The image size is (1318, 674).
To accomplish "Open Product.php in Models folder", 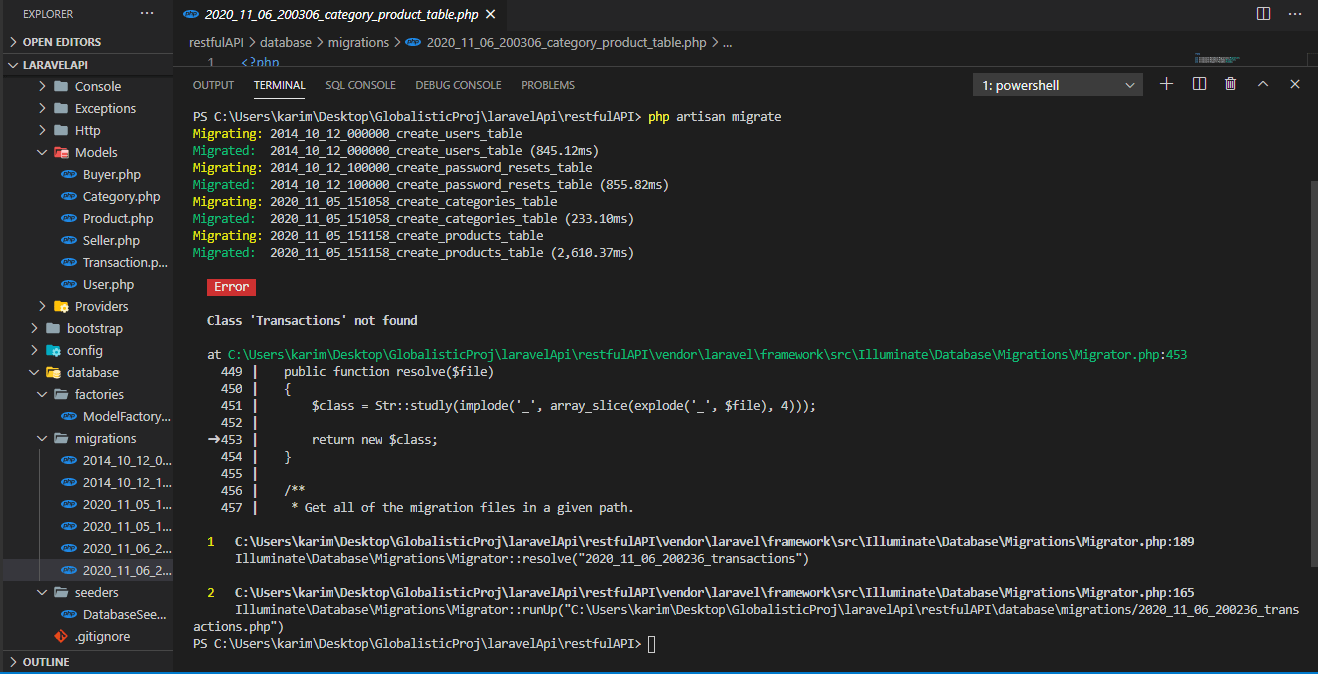I will pos(118,218).
